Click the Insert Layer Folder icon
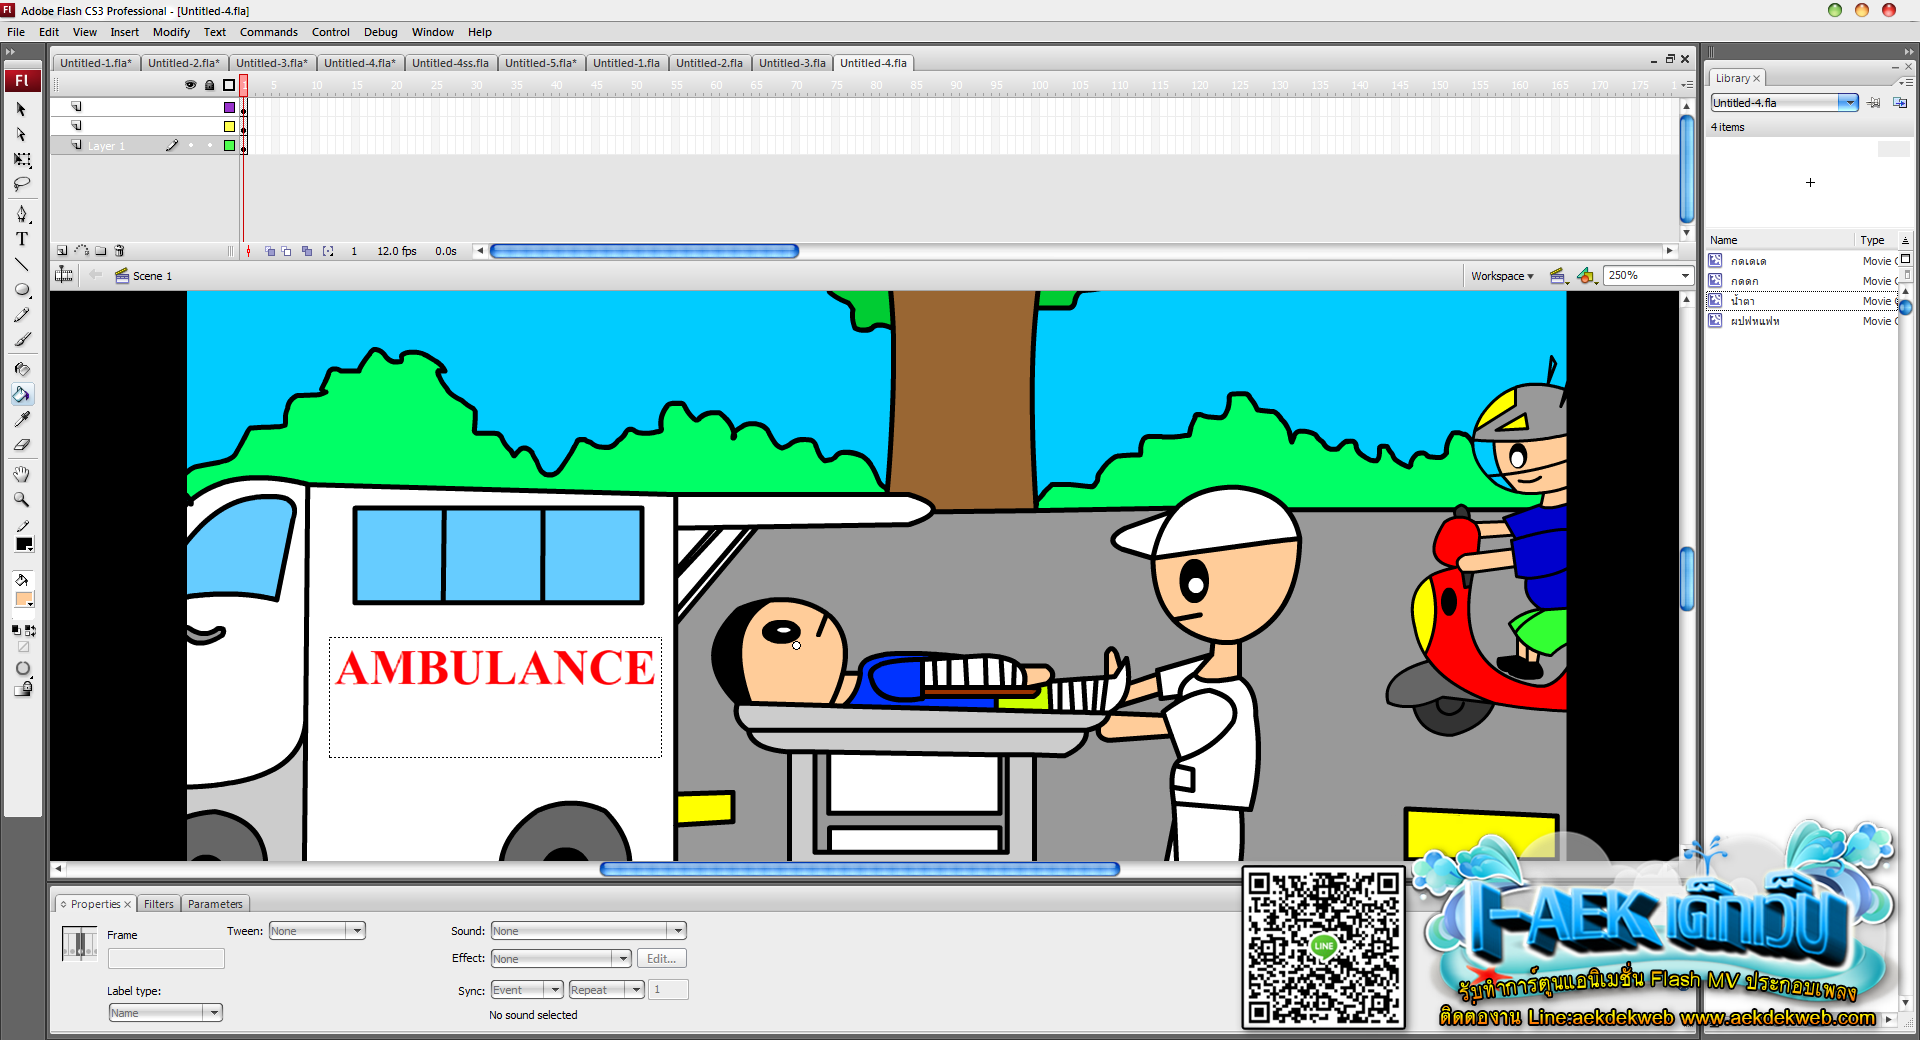 tap(100, 251)
